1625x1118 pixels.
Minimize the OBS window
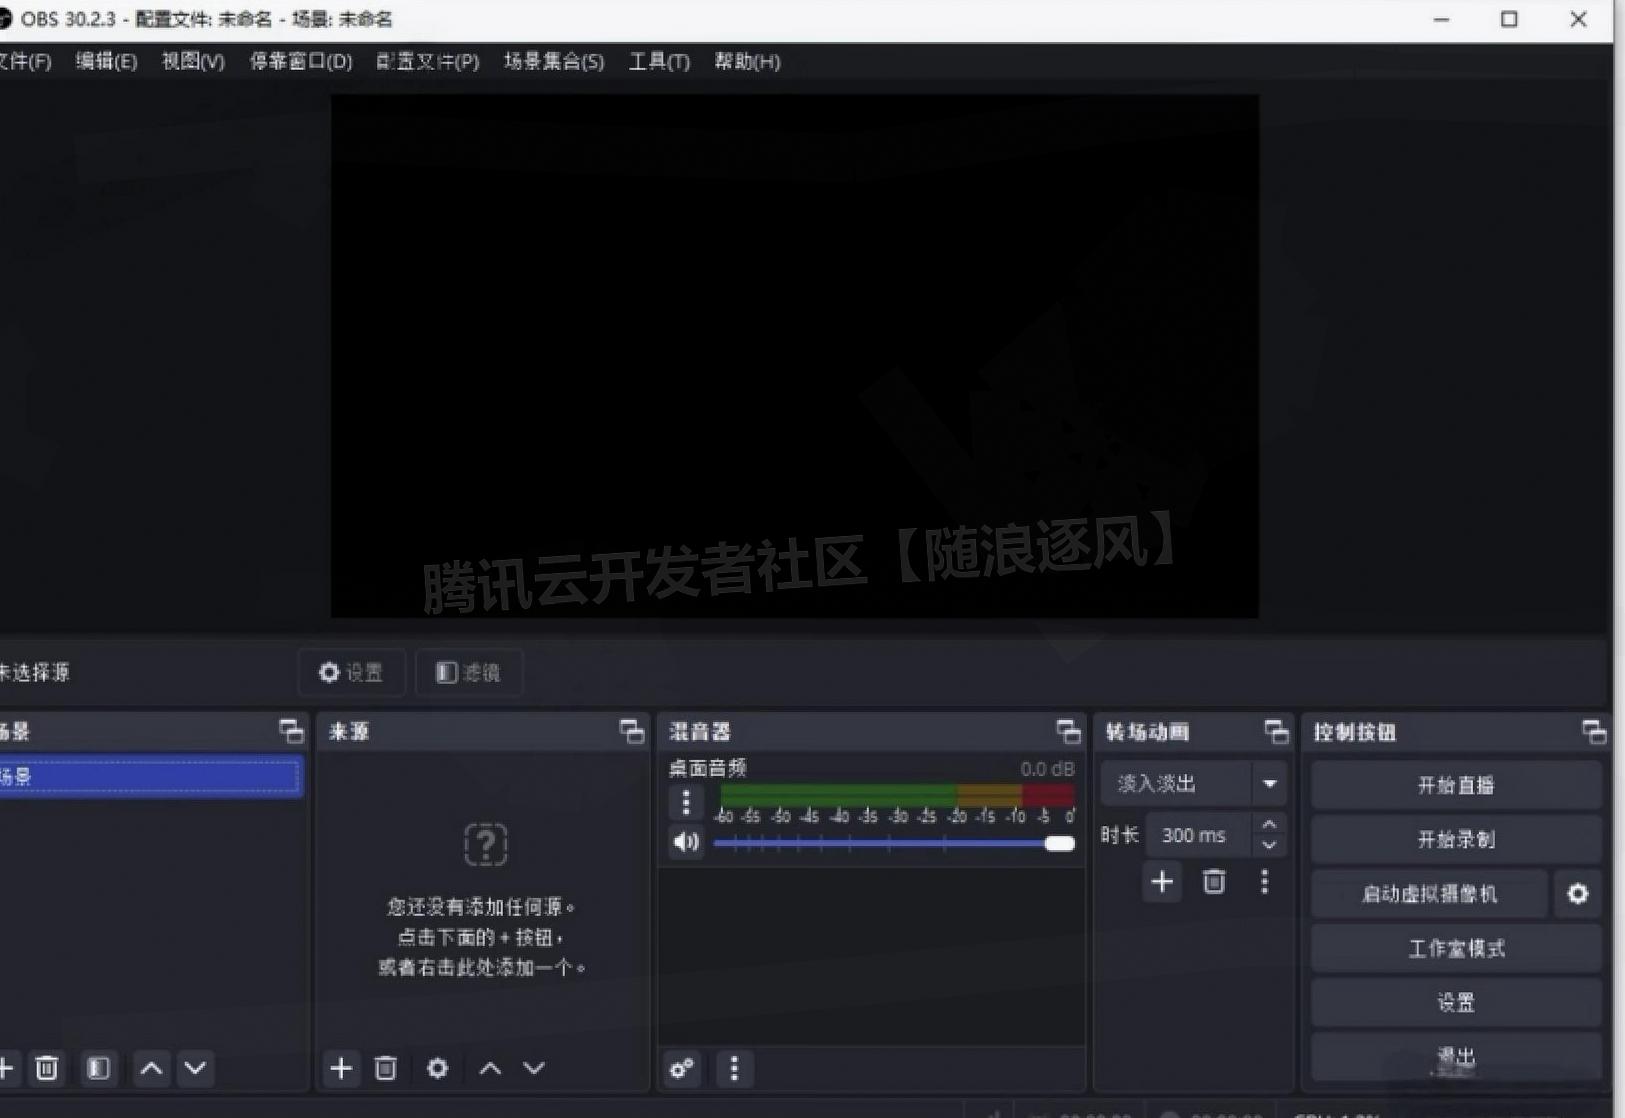pos(1441,19)
